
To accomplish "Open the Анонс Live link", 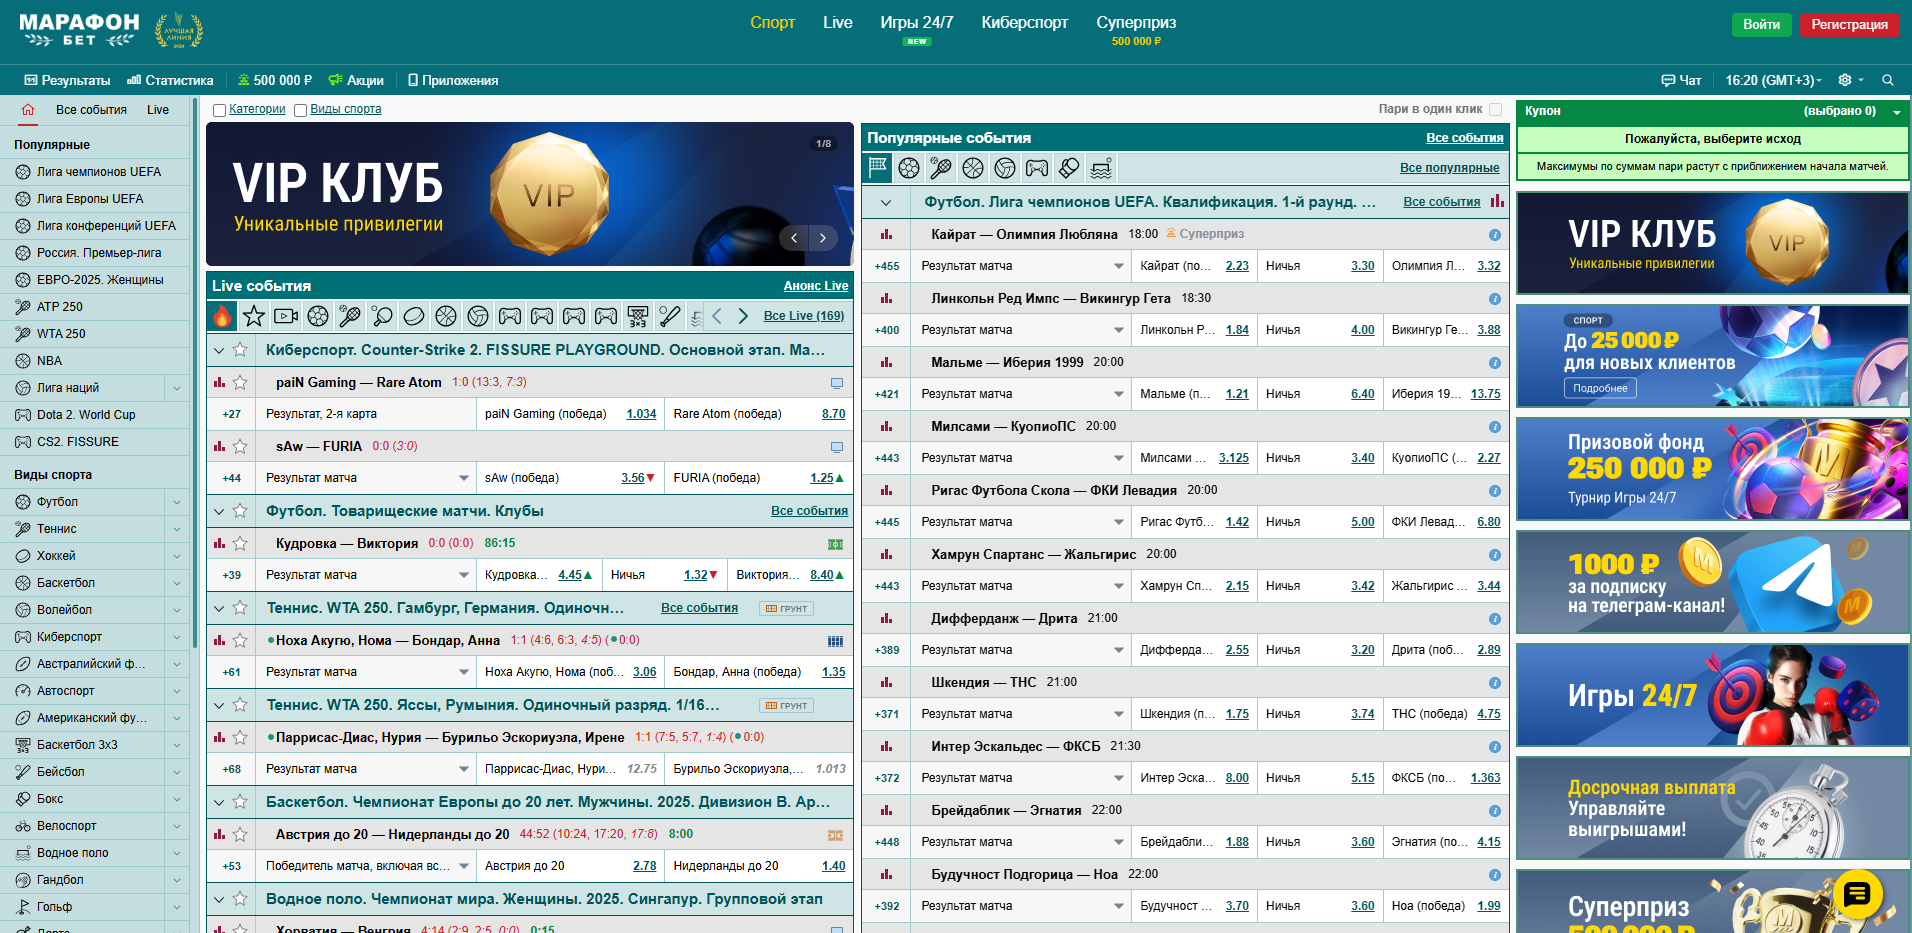I will [816, 286].
